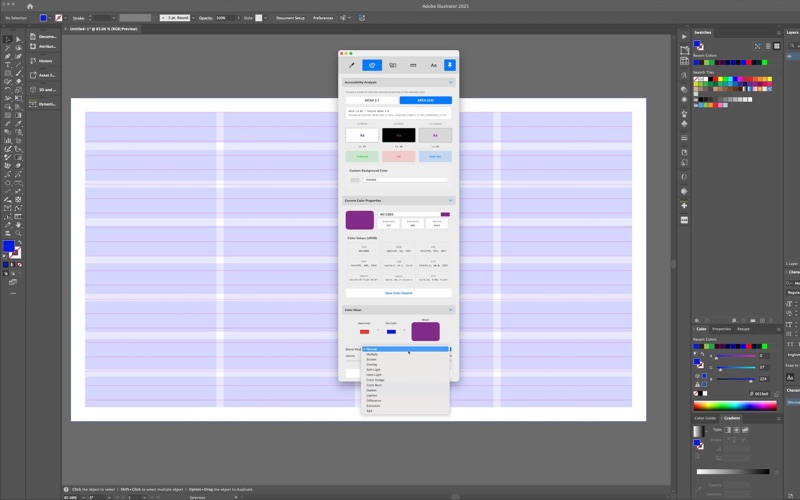Open the Aa typography tab in plugin window
800x500 pixels.
pos(433,65)
